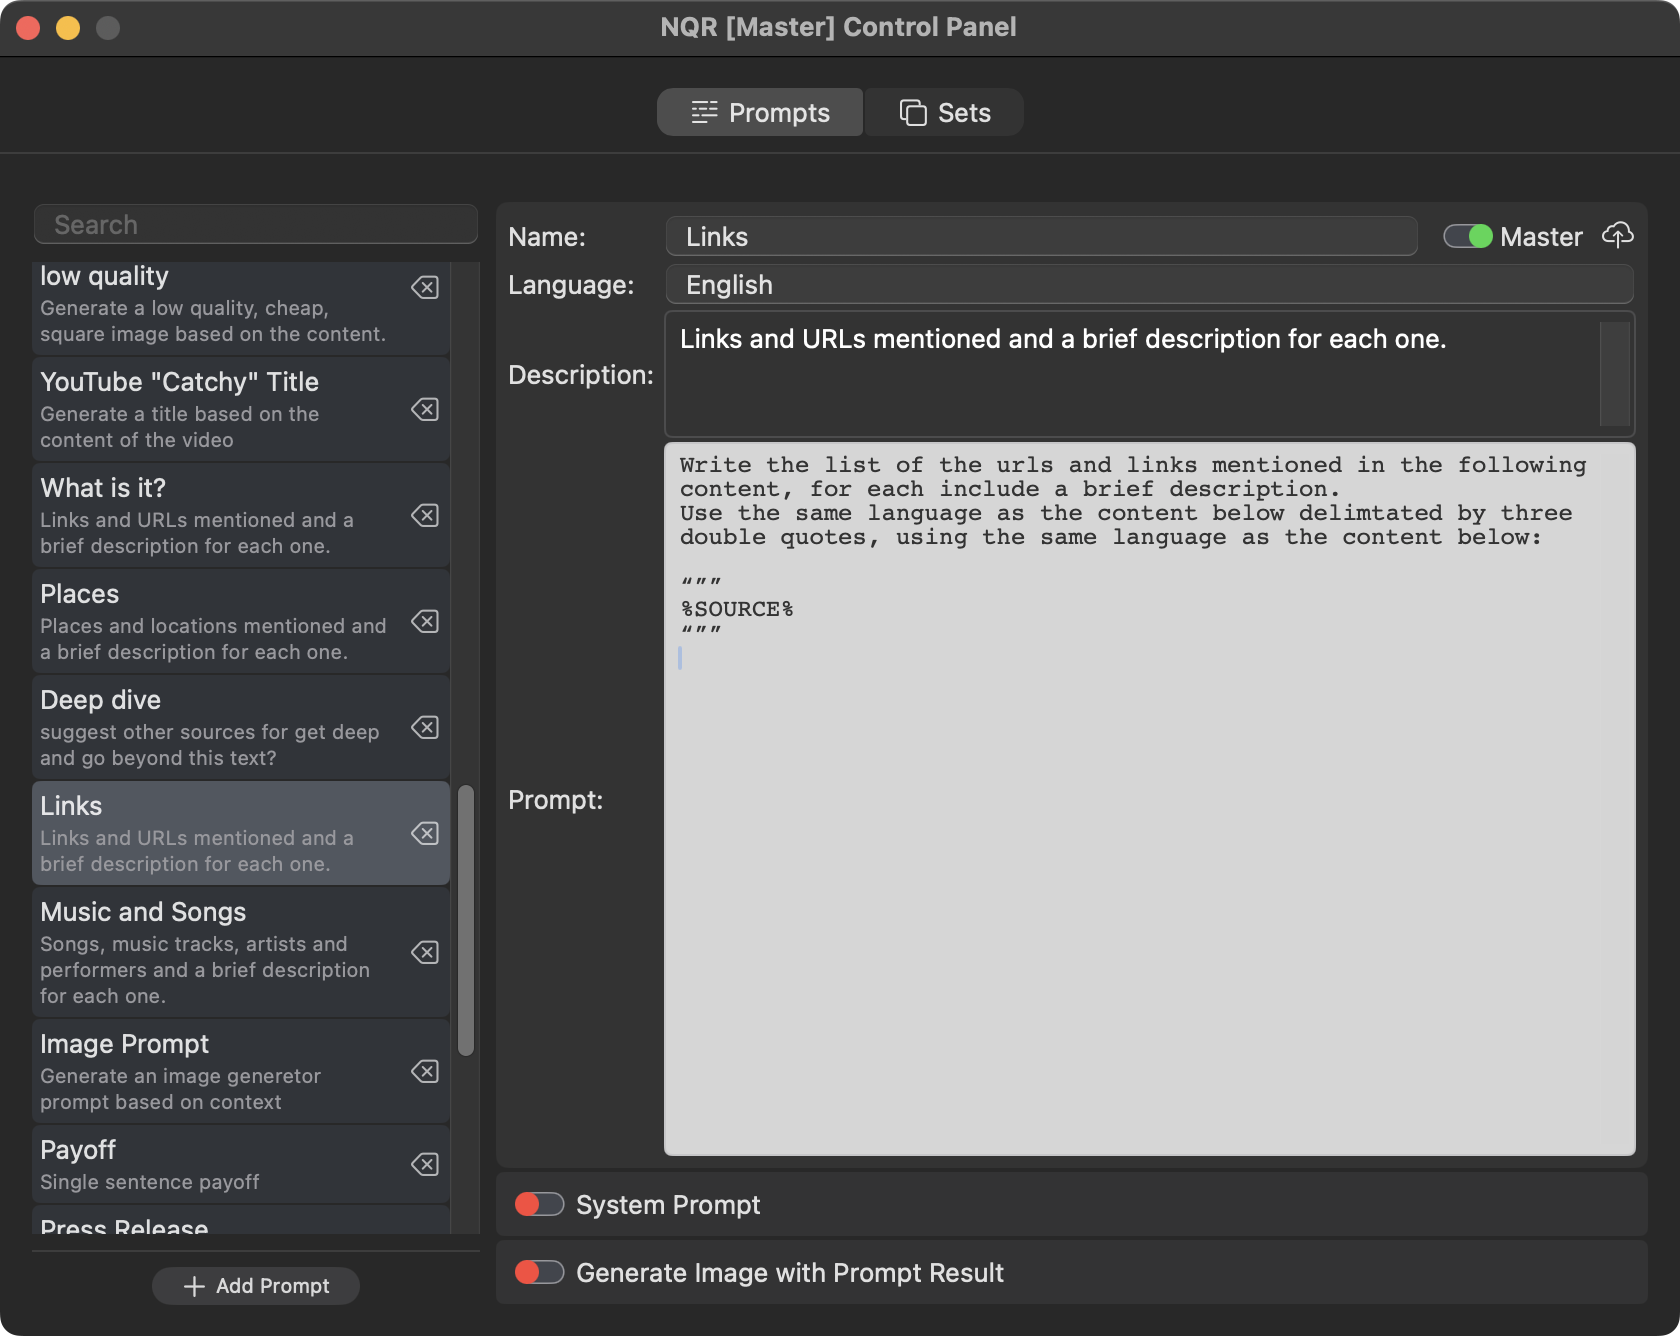Viewport: 1680px width, 1336px height.
Task: Remove the Image Prompt entry
Action: click(425, 1072)
